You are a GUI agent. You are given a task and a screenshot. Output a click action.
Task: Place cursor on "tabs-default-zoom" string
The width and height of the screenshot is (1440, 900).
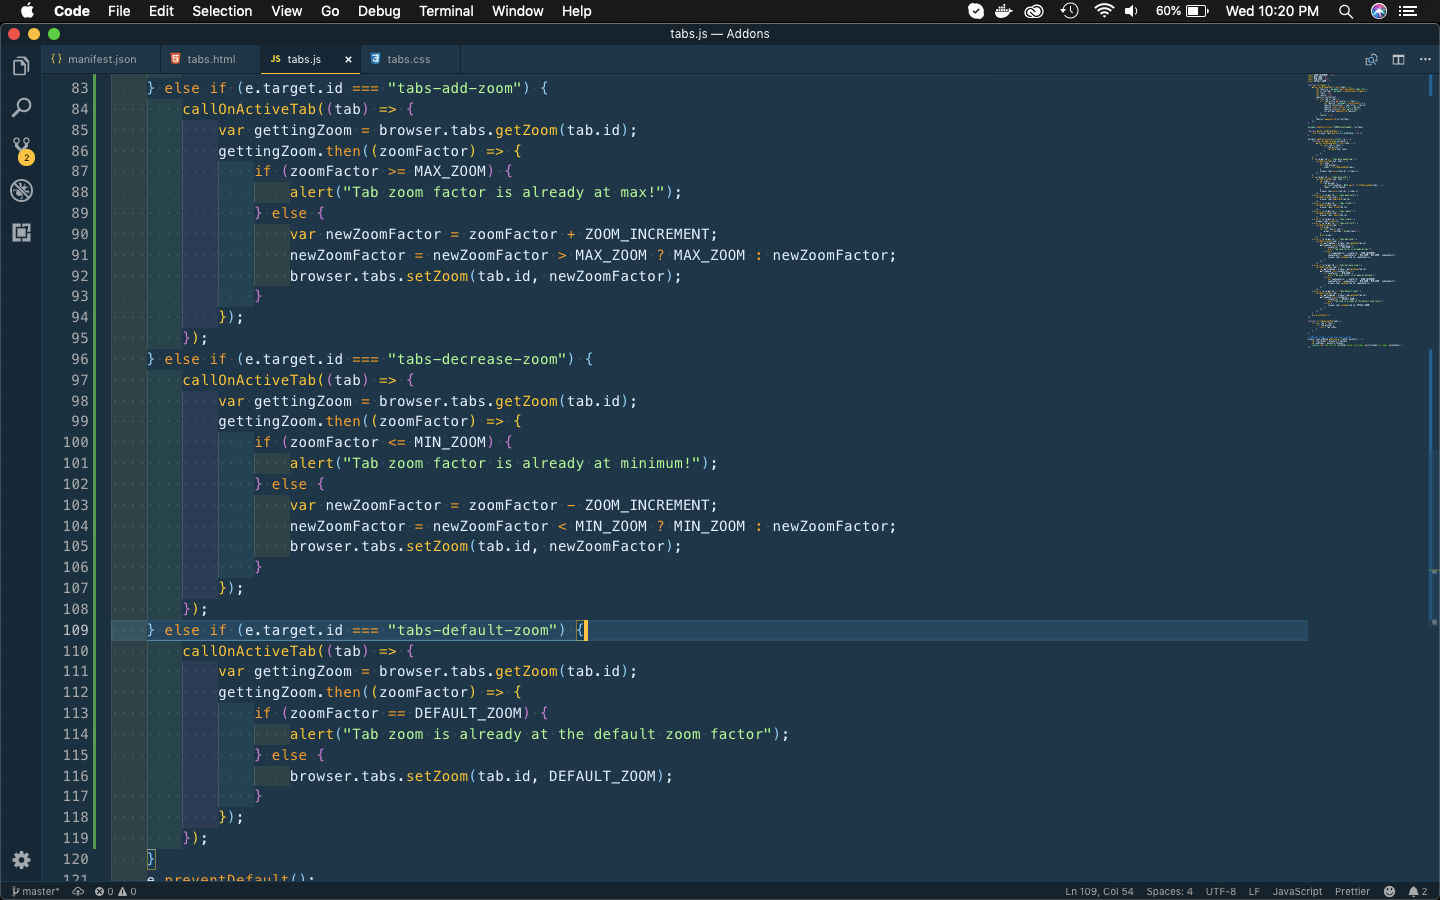(477, 630)
